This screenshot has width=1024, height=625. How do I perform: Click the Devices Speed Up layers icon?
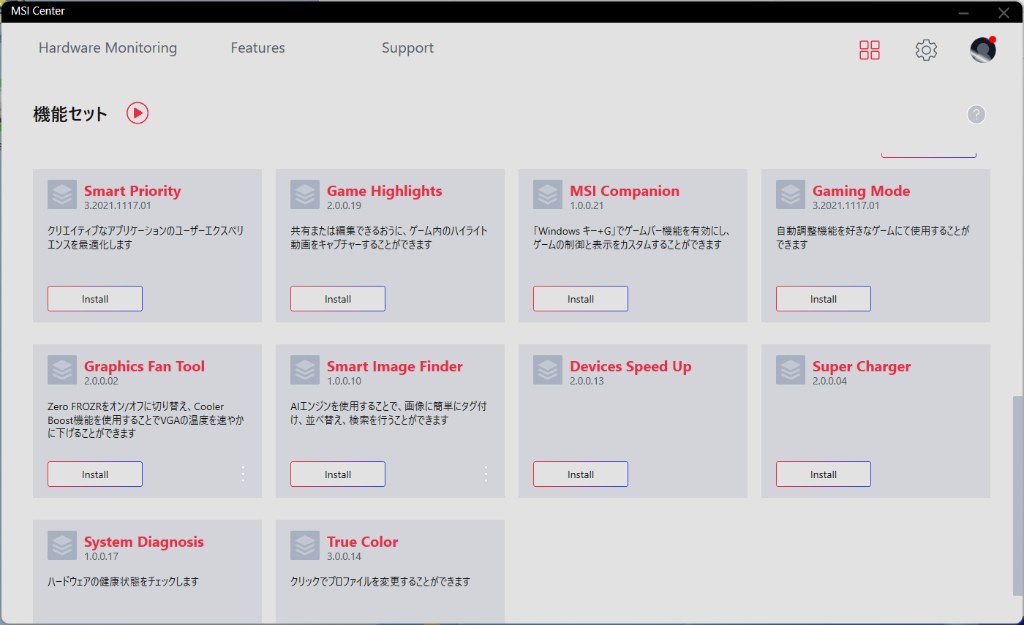point(547,370)
